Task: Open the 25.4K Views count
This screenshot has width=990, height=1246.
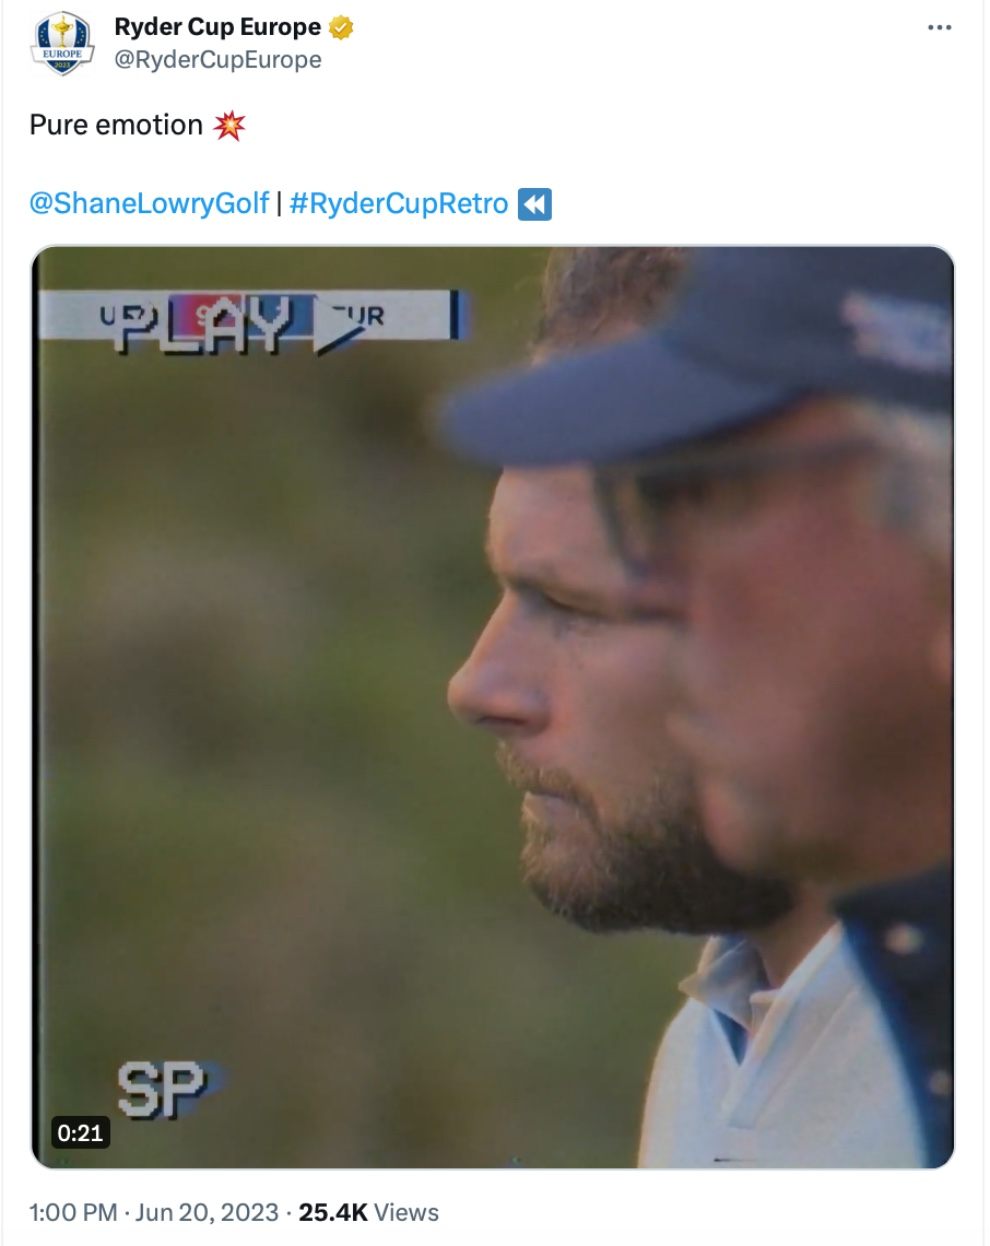Action: coord(369,1212)
